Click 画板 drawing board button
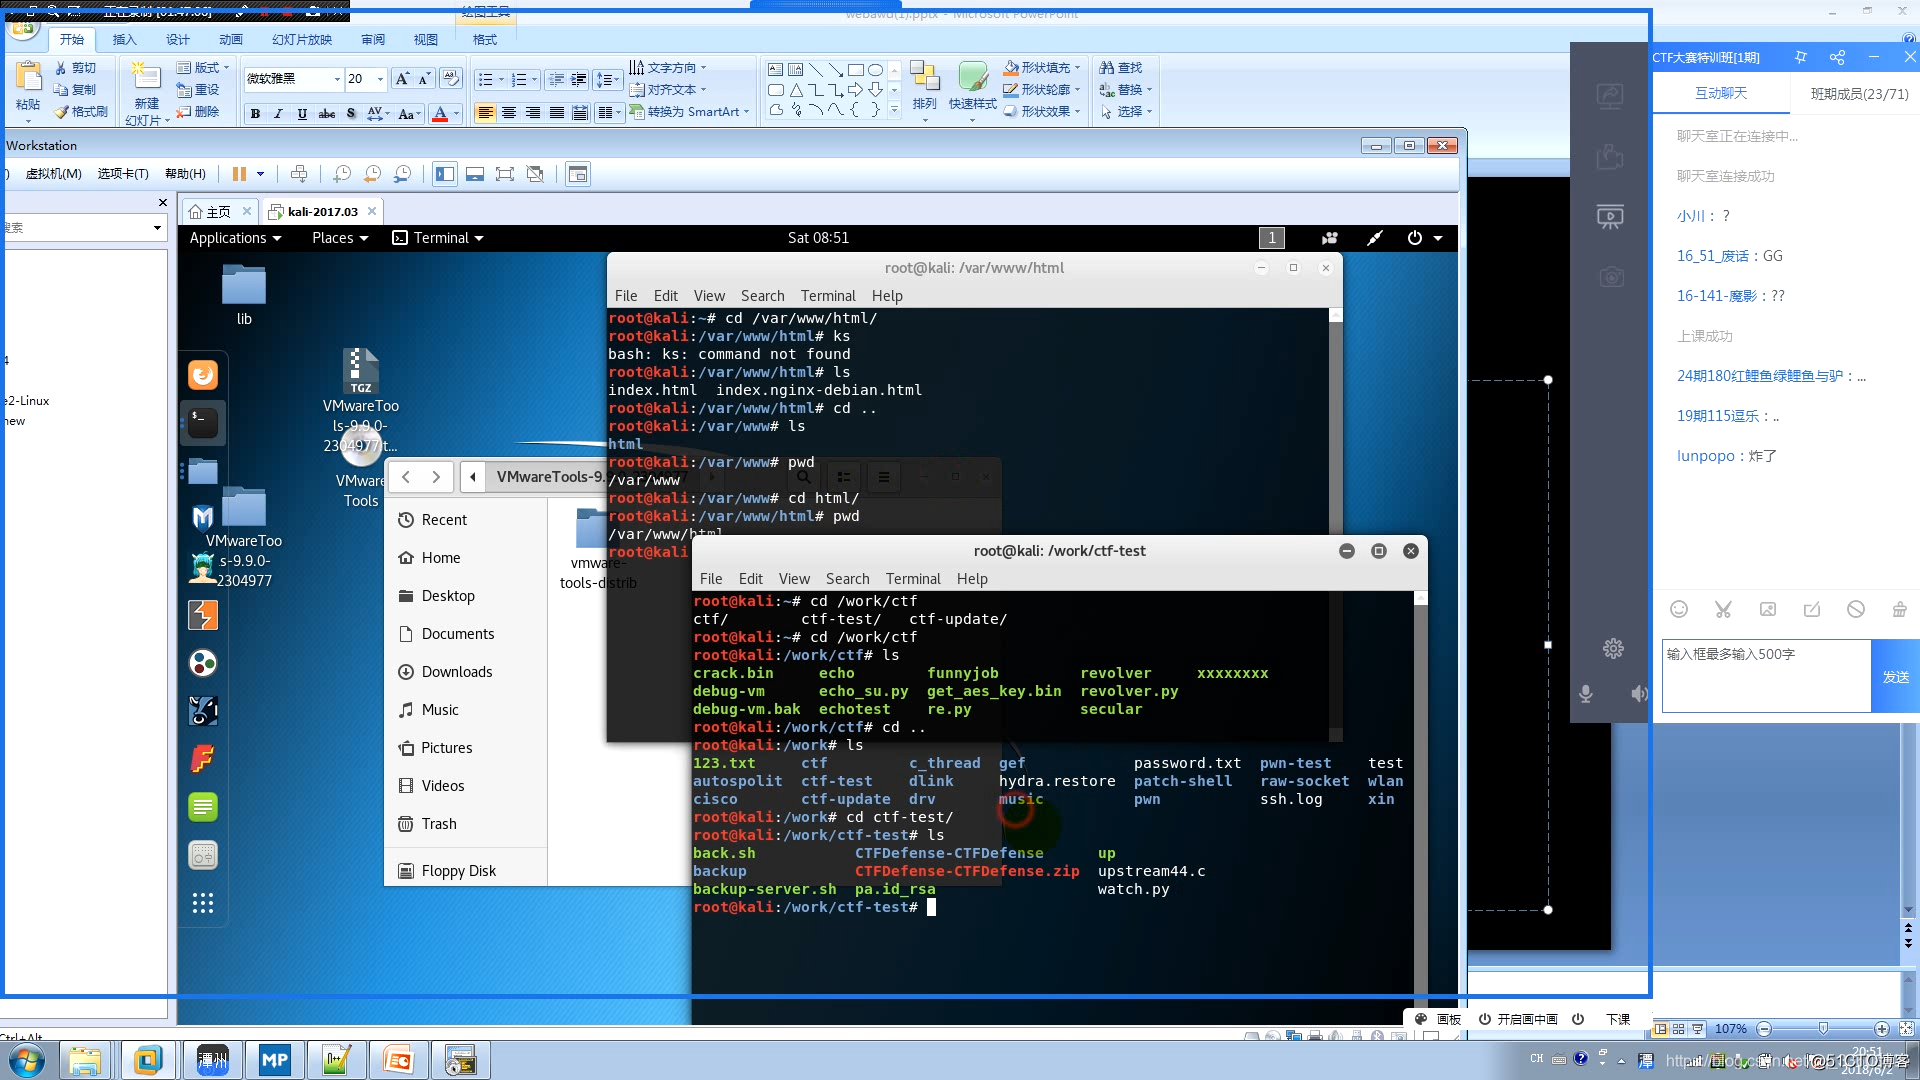This screenshot has height=1080, width=1920. tap(1438, 1019)
